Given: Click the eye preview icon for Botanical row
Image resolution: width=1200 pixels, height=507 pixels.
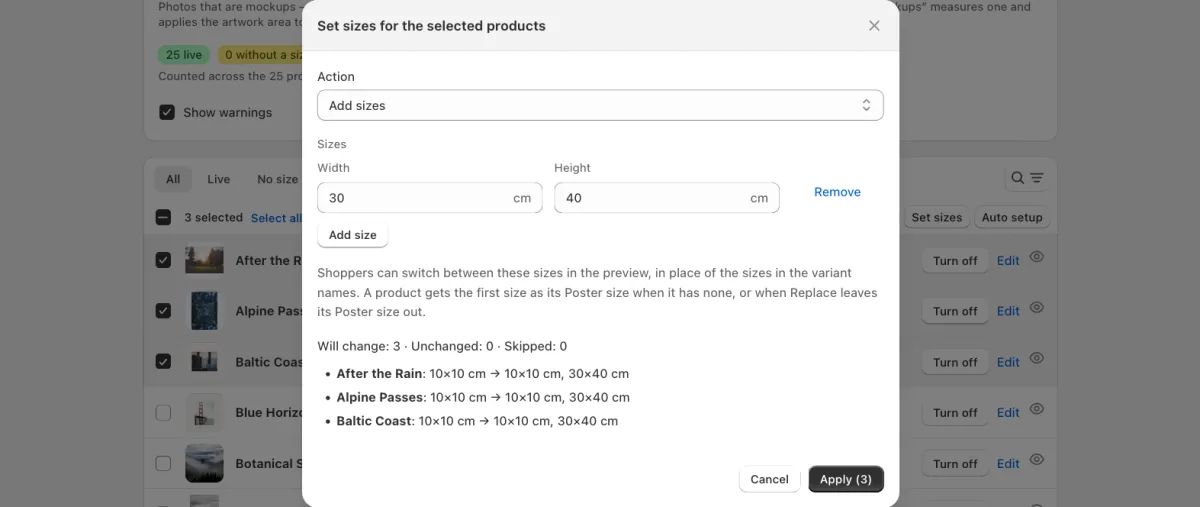Looking at the screenshot, I should pos(1037,459).
